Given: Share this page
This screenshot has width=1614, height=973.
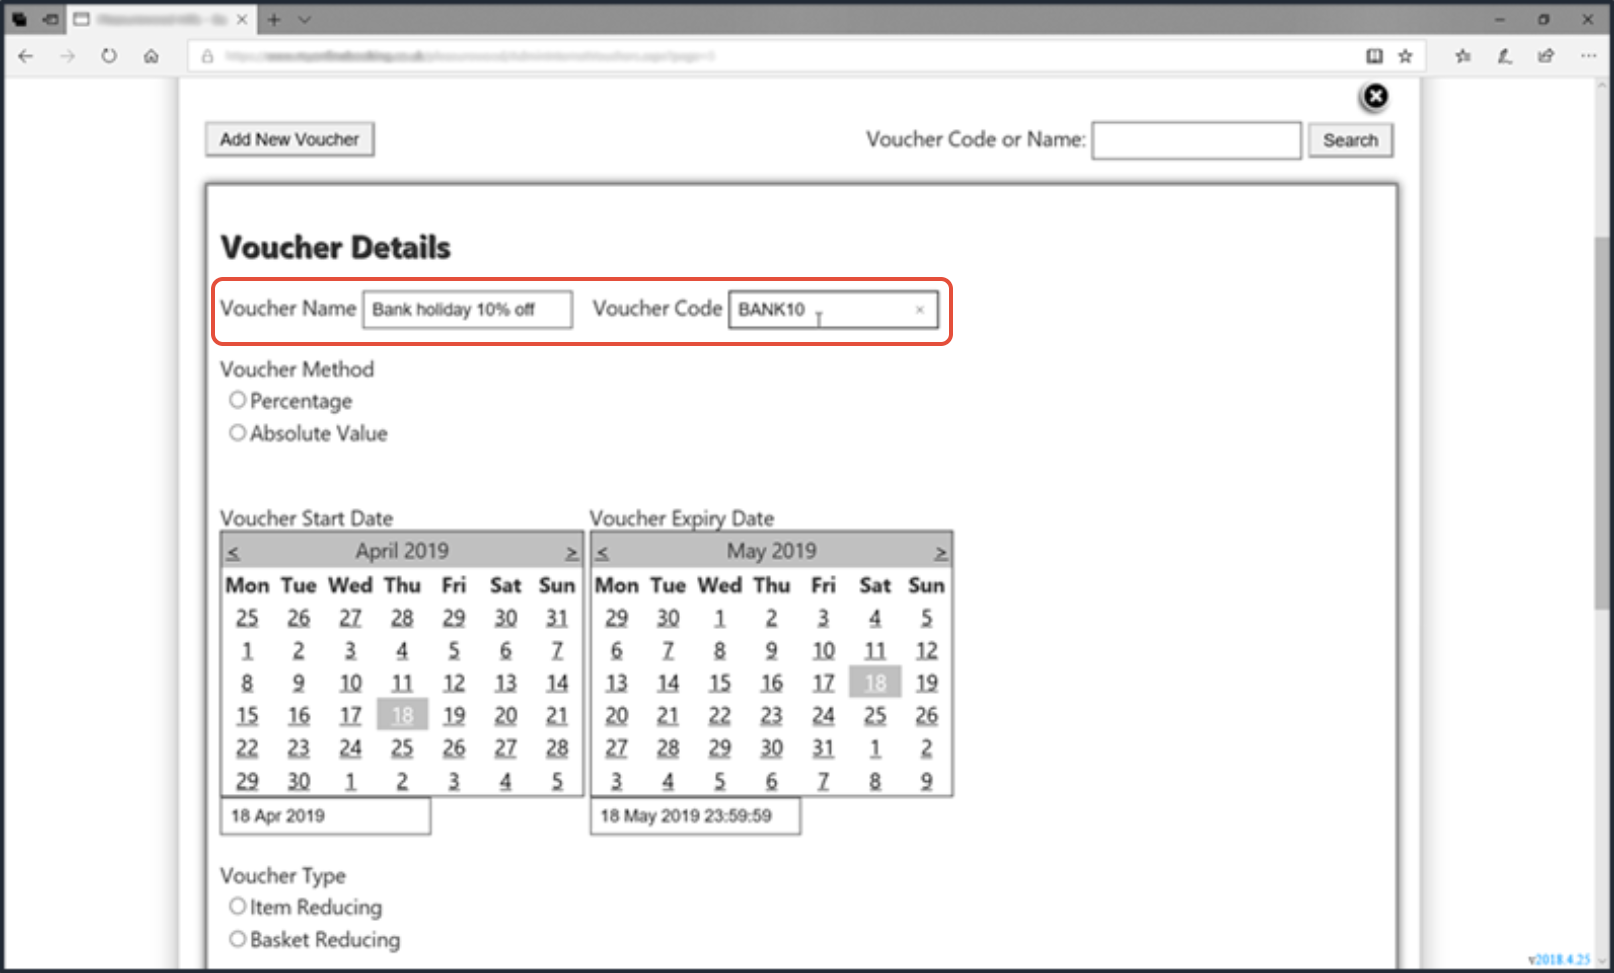Looking at the screenshot, I should [1546, 56].
